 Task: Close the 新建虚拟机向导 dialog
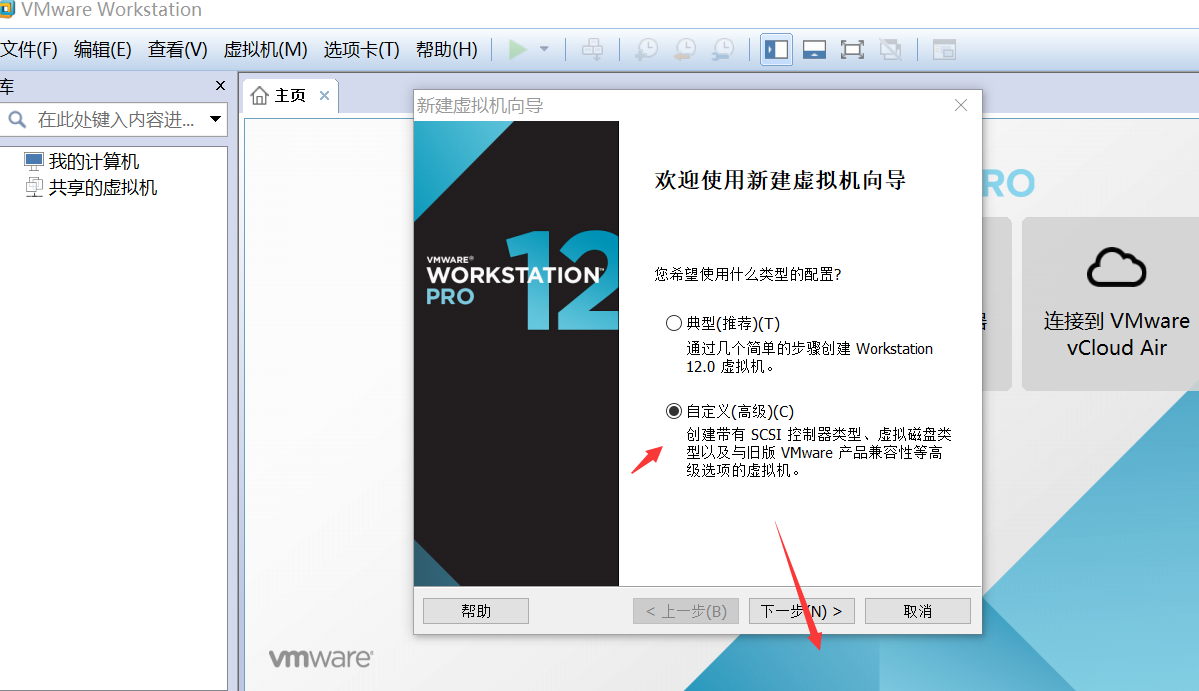coord(961,105)
